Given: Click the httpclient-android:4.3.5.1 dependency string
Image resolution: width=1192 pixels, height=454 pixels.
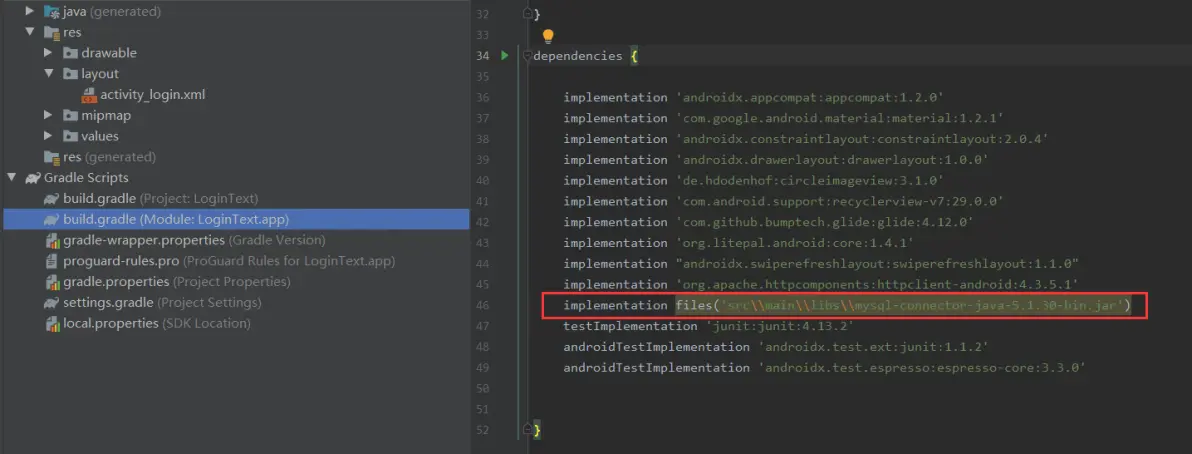Looking at the screenshot, I should (877, 284).
